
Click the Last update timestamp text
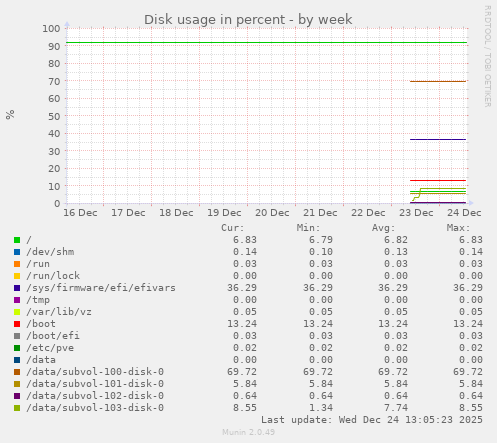click(x=372, y=420)
